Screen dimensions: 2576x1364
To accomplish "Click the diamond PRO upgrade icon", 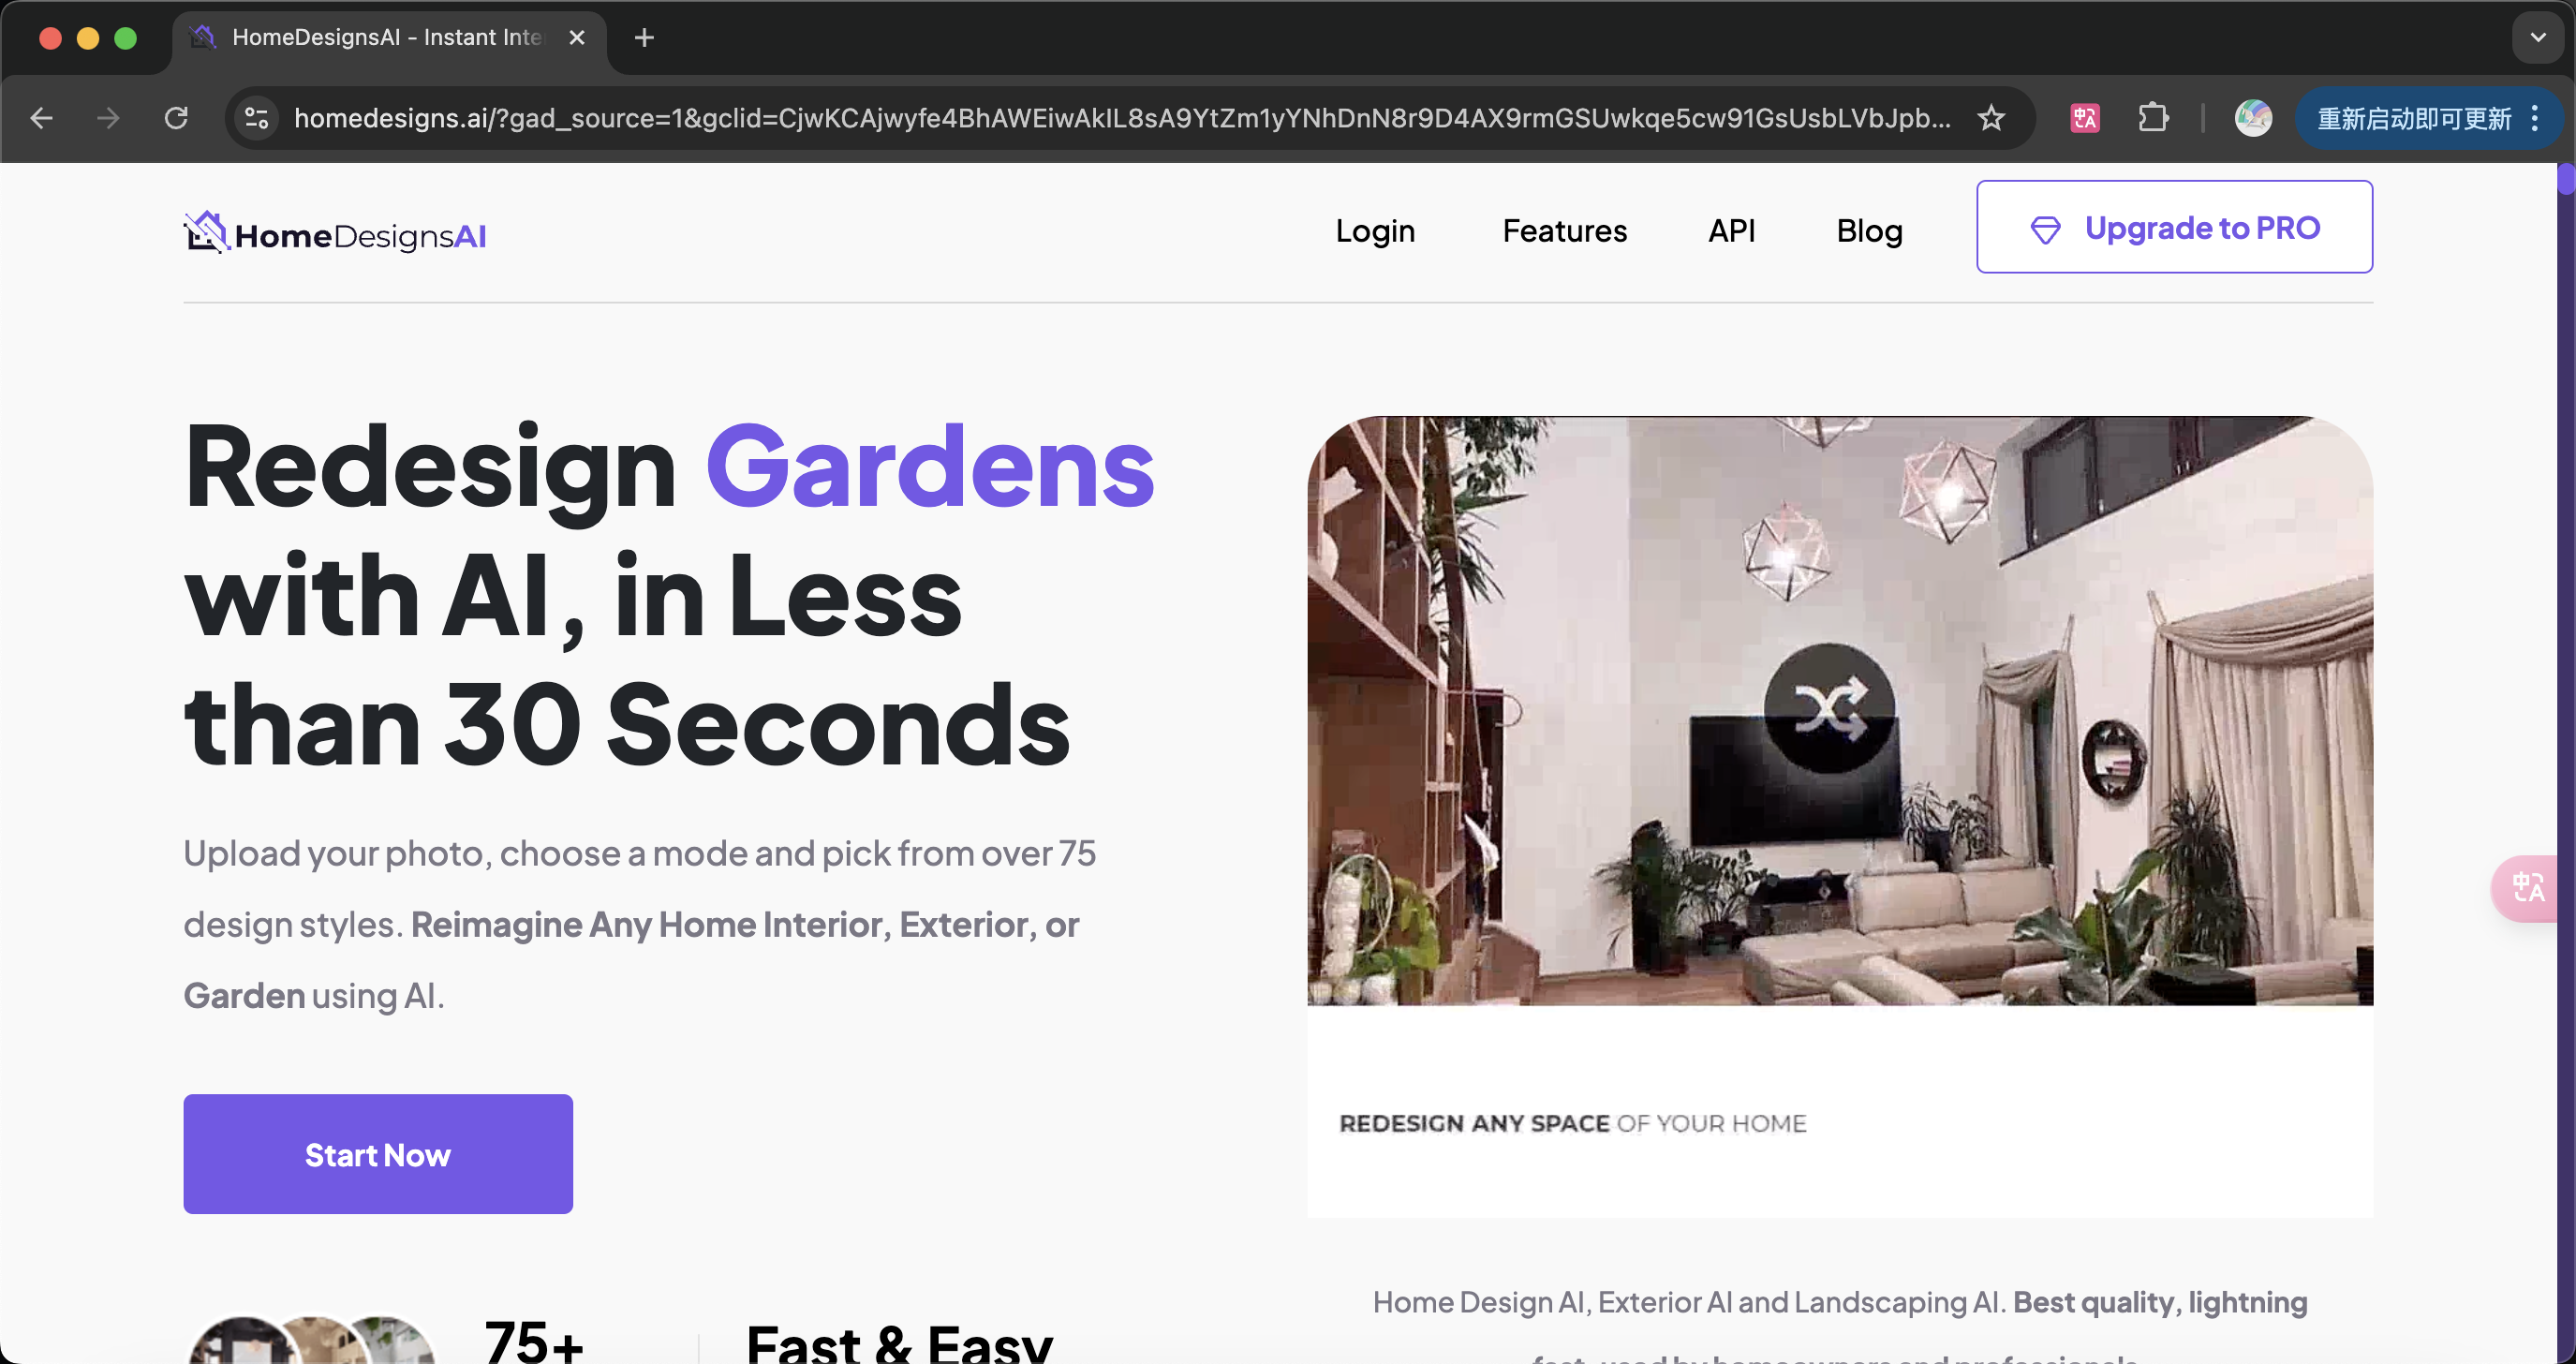I will point(2045,230).
